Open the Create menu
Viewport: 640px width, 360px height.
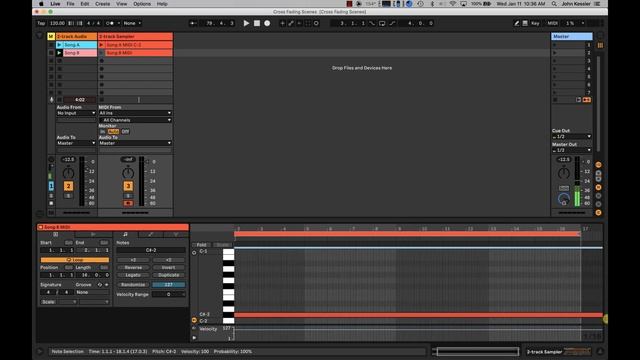click(x=102, y=4)
